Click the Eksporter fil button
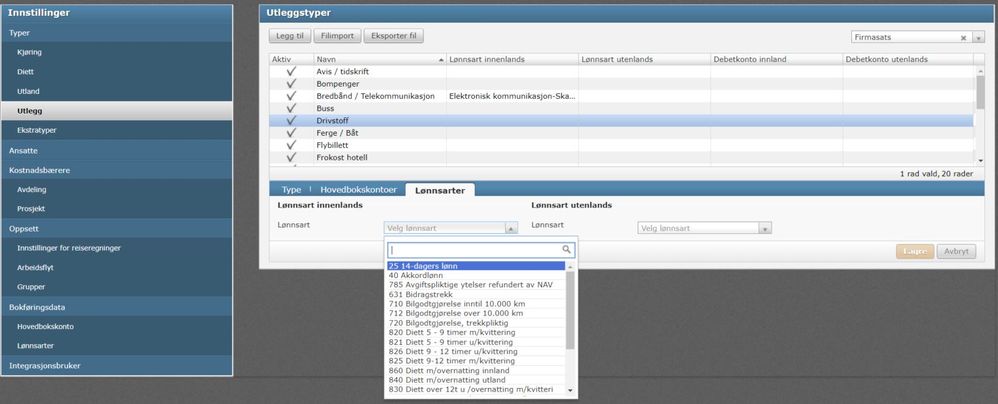The image size is (998, 404). pos(393,36)
